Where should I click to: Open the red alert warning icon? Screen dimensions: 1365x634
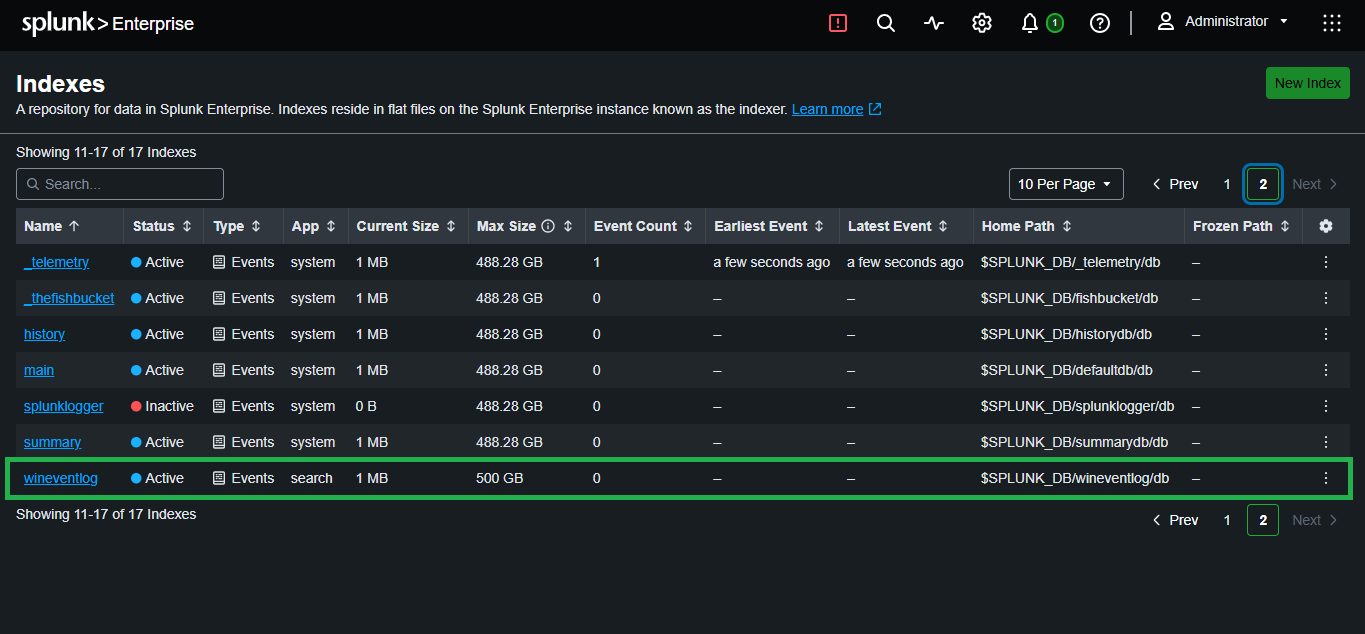838,23
